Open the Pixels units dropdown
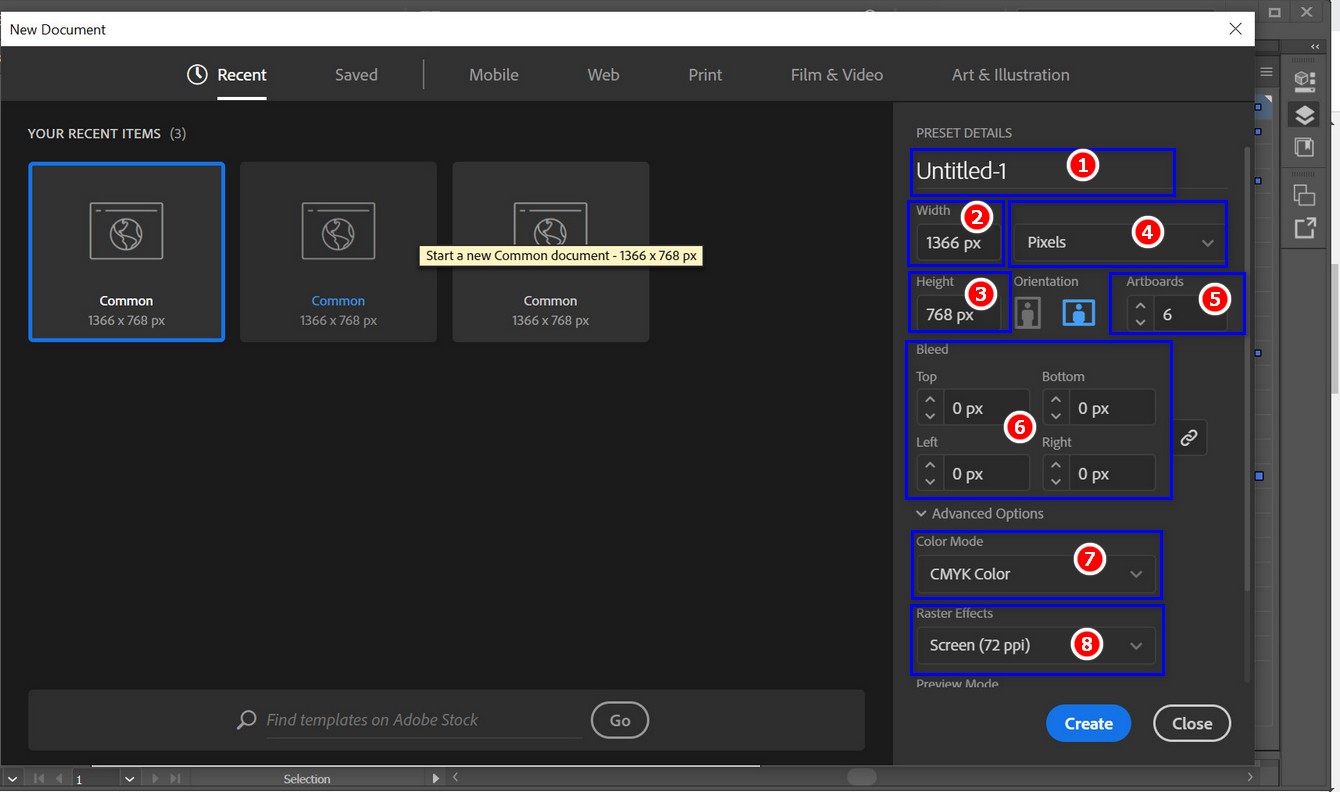Image resolution: width=1340 pixels, height=792 pixels. 1119,243
